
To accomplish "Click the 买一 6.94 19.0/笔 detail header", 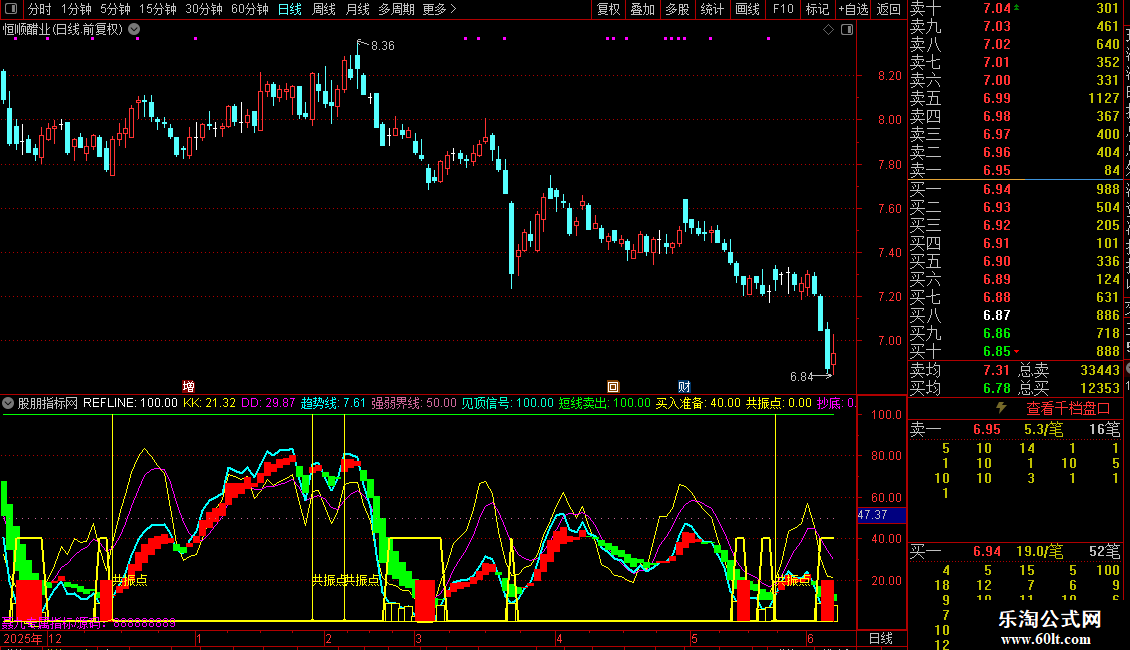I will tap(1015, 552).
